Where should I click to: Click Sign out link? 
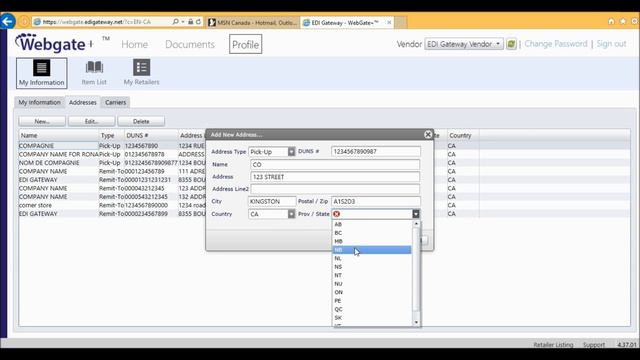click(x=611, y=44)
